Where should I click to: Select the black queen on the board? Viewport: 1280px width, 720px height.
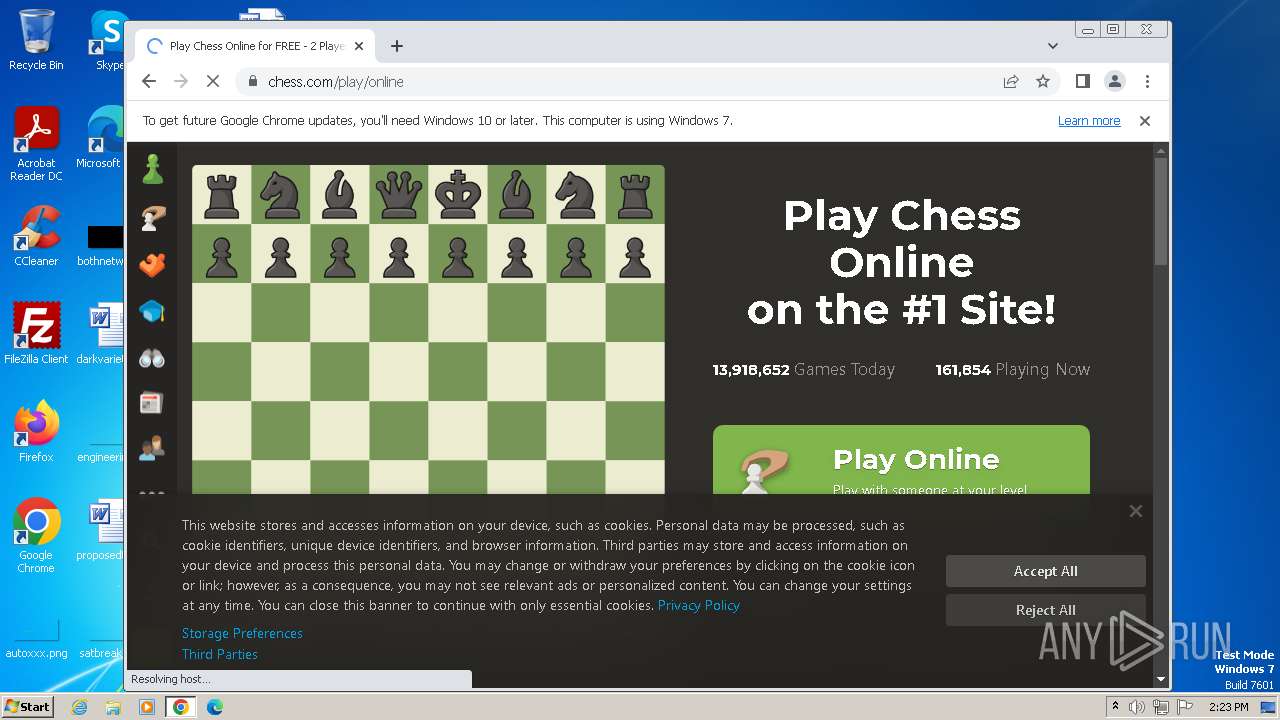[x=399, y=195]
